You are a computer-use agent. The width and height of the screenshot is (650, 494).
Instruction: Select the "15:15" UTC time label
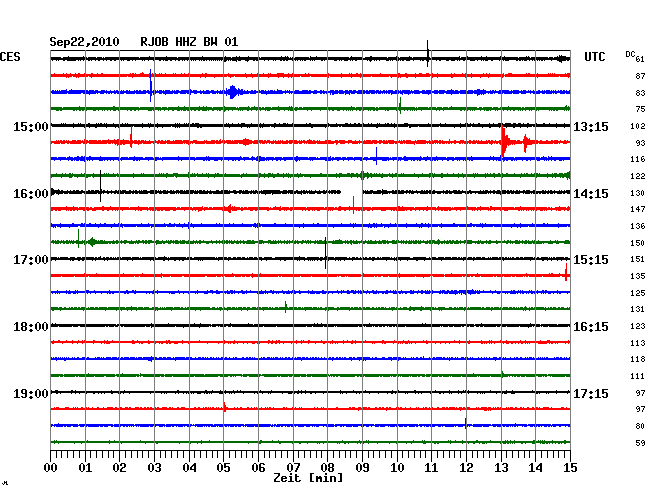[x=591, y=260]
